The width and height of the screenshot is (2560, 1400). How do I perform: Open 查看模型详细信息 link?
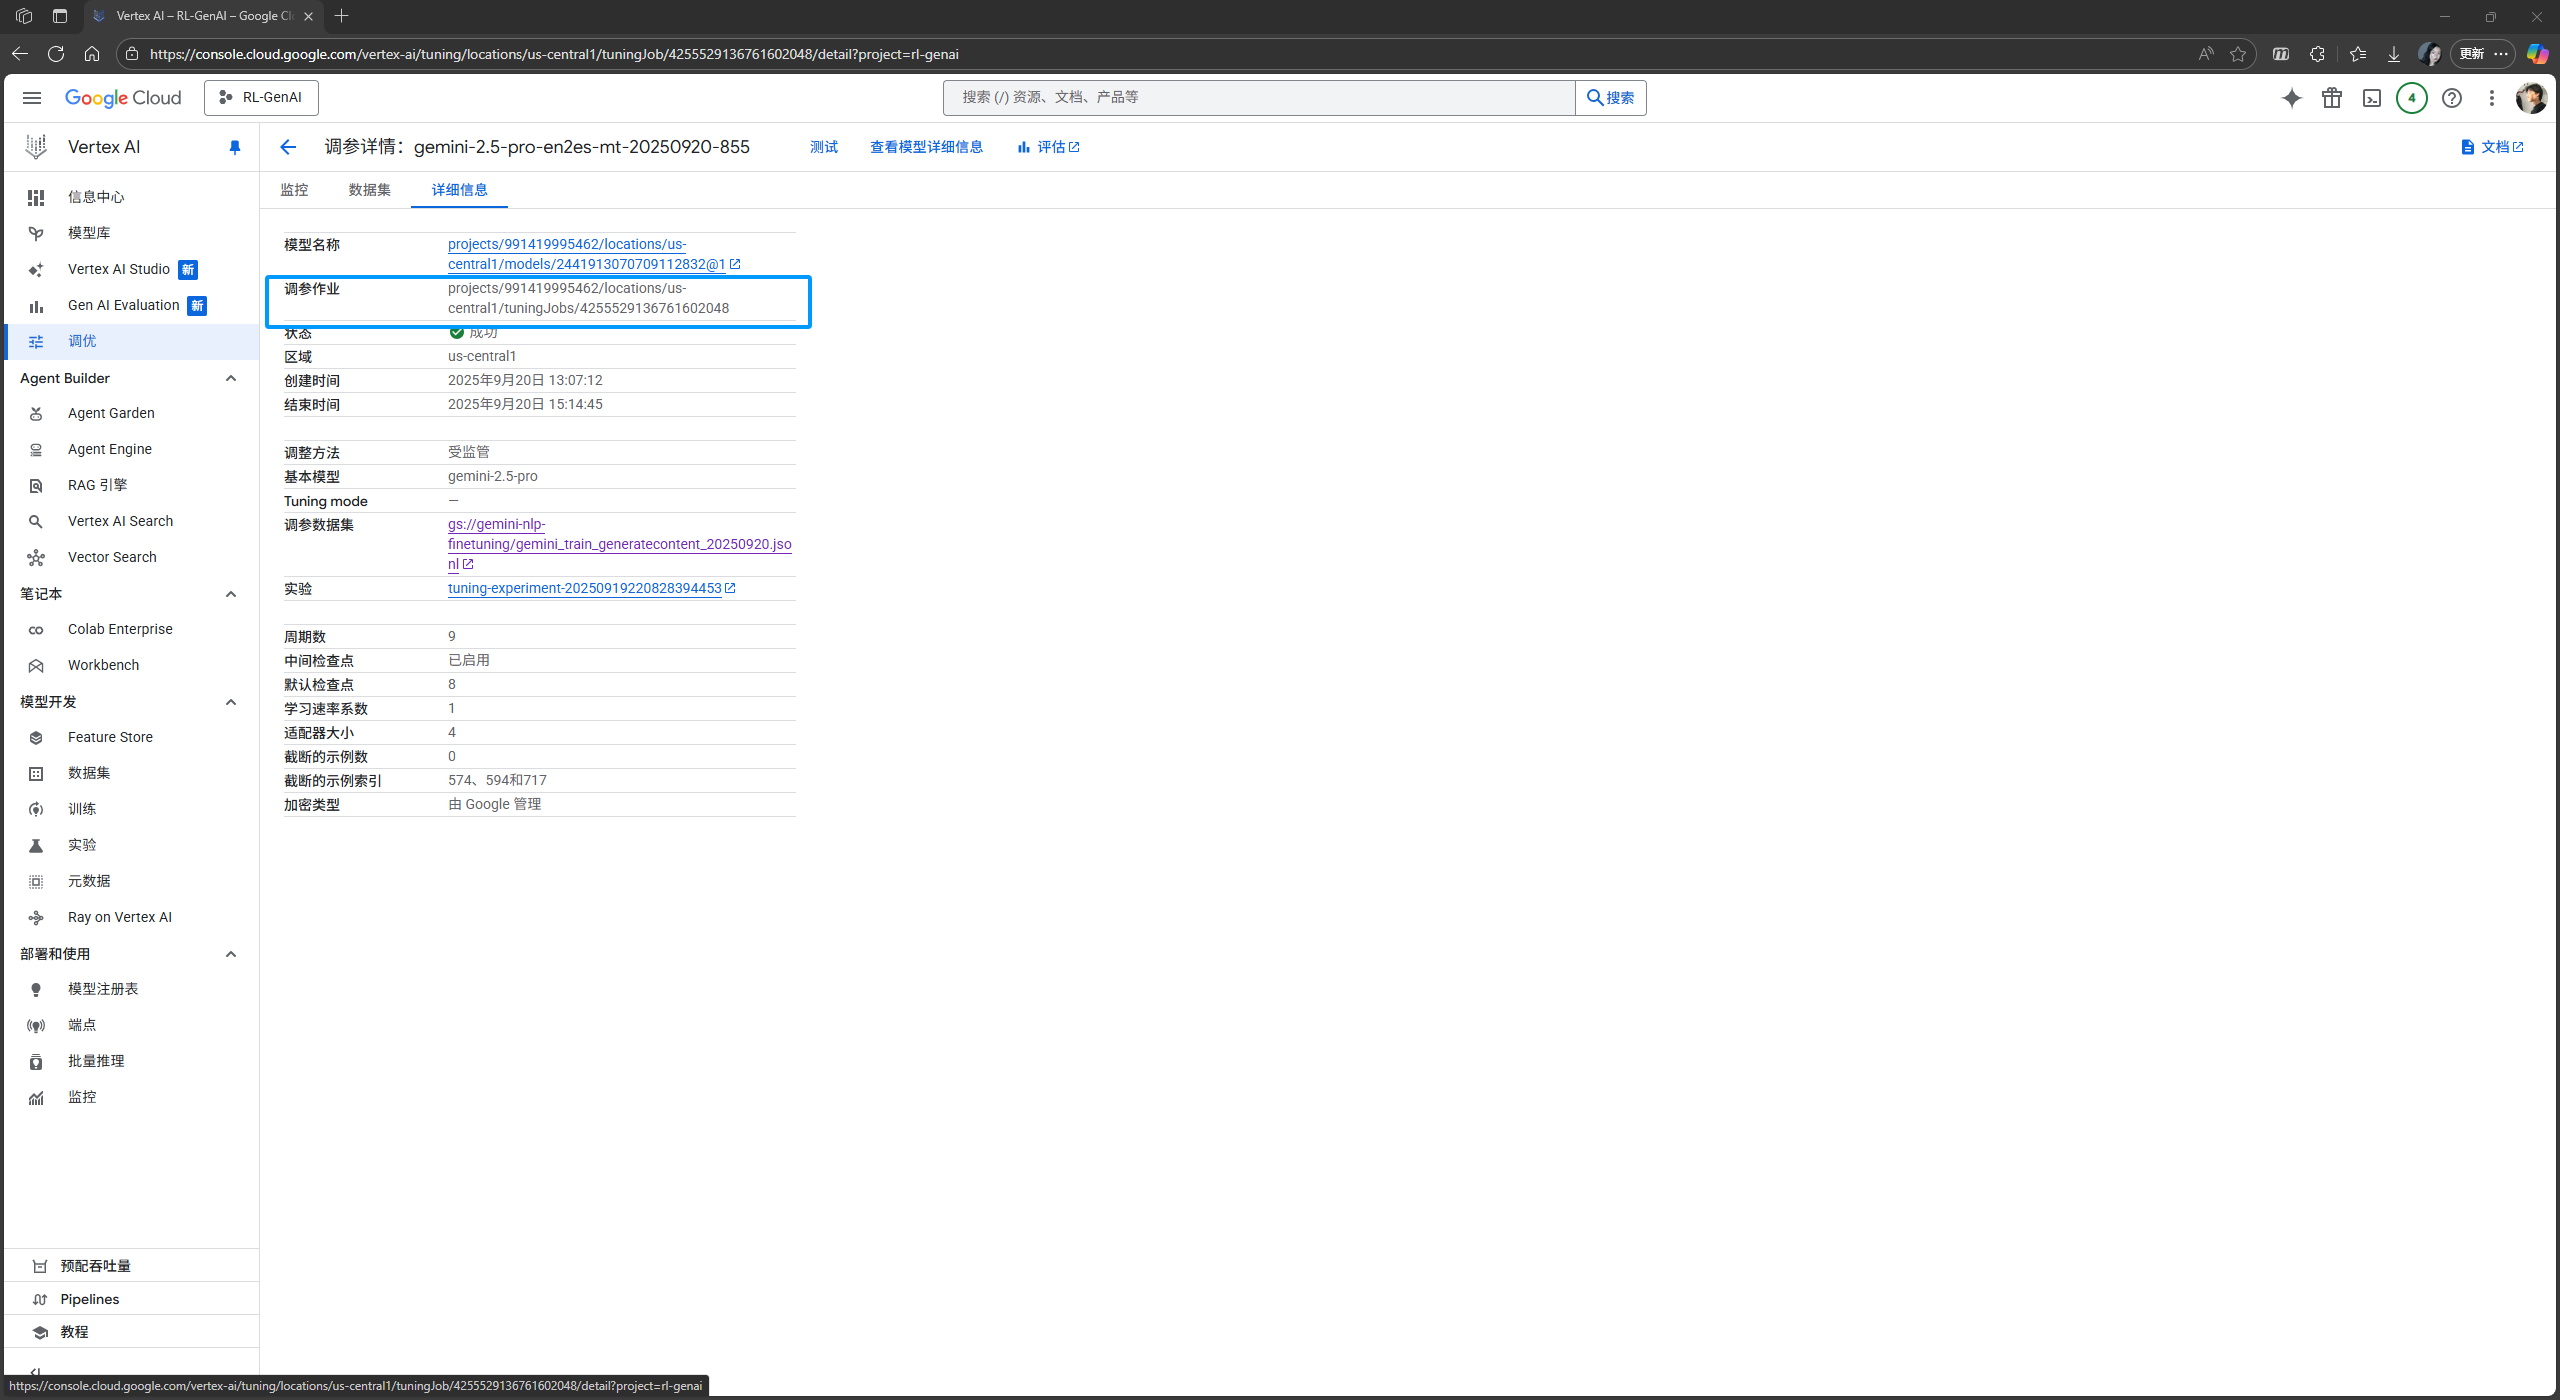click(x=926, y=147)
